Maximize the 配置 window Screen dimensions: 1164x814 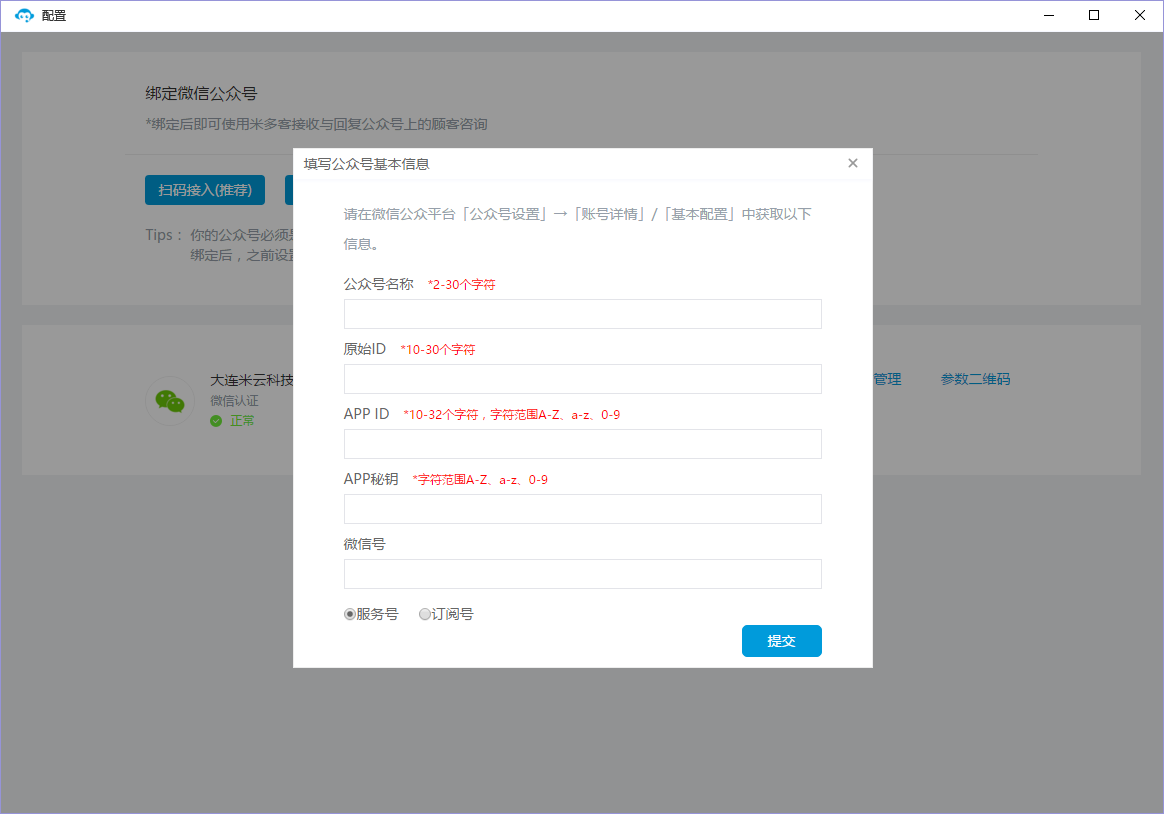(1094, 15)
